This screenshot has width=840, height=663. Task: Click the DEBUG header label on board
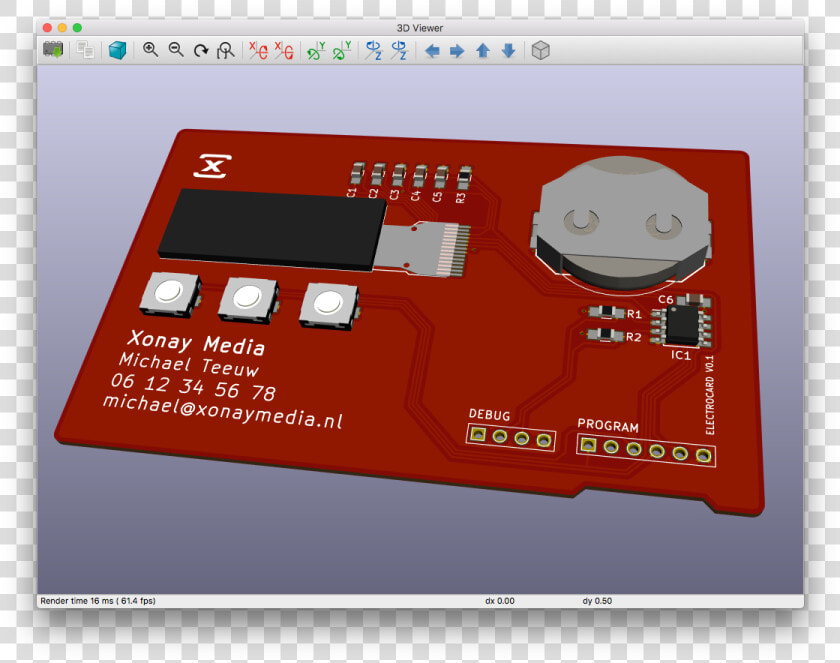pyautogui.click(x=489, y=415)
